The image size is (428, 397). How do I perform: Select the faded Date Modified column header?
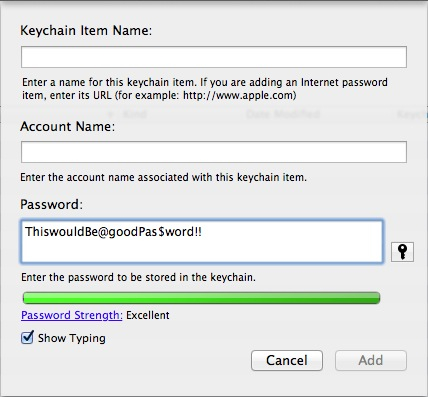coord(283,114)
